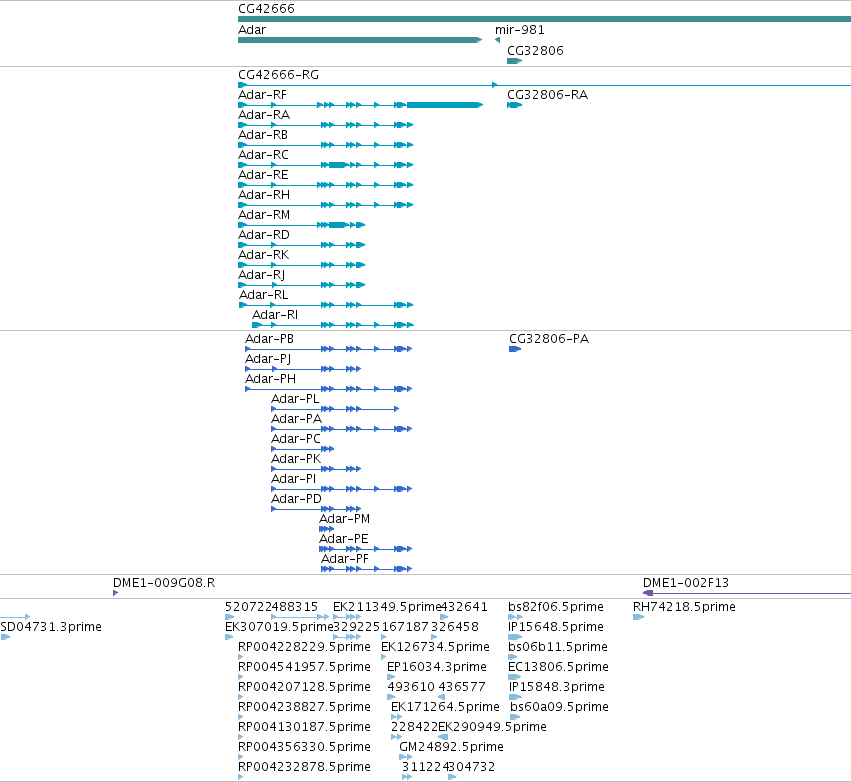This screenshot has height=782, width=851.
Task: Click the EC13806.5prime EST label
Action: [x=558, y=667]
